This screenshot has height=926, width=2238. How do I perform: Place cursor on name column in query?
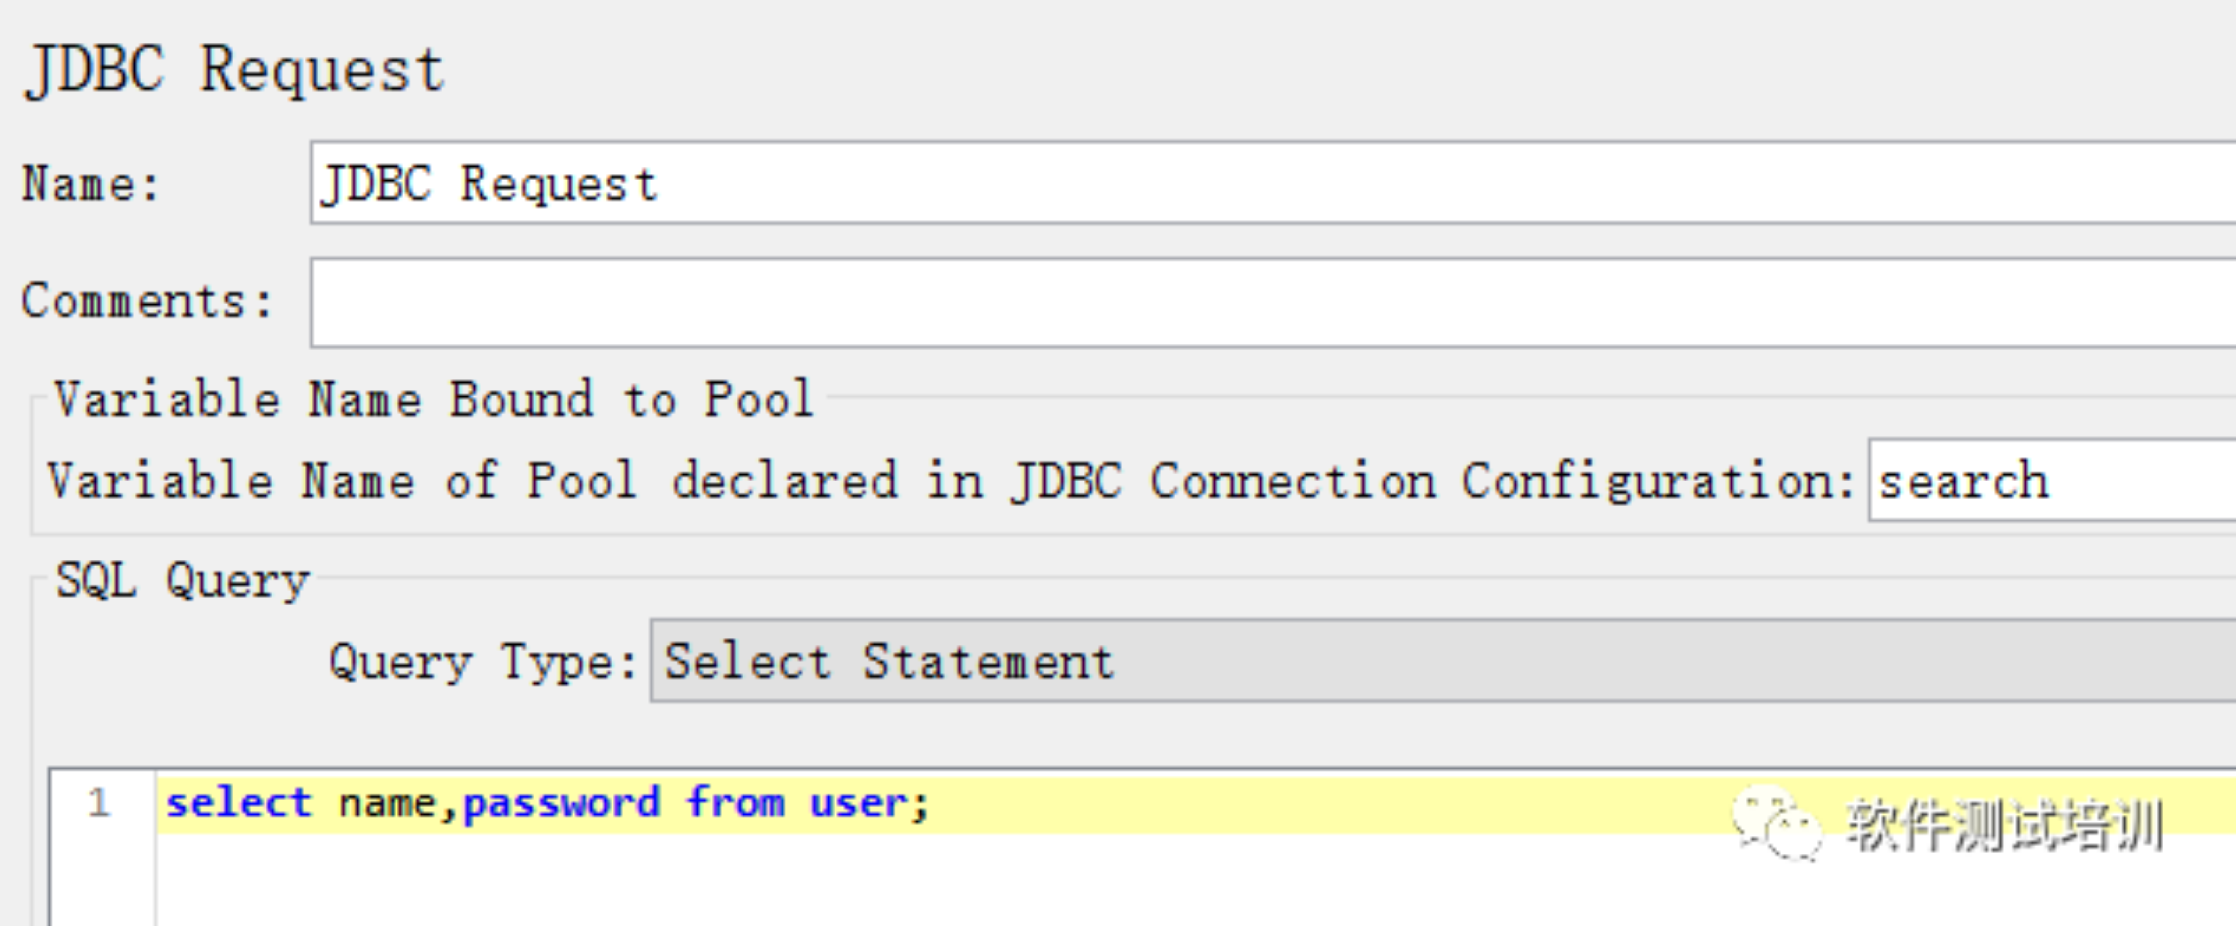[x=387, y=803]
